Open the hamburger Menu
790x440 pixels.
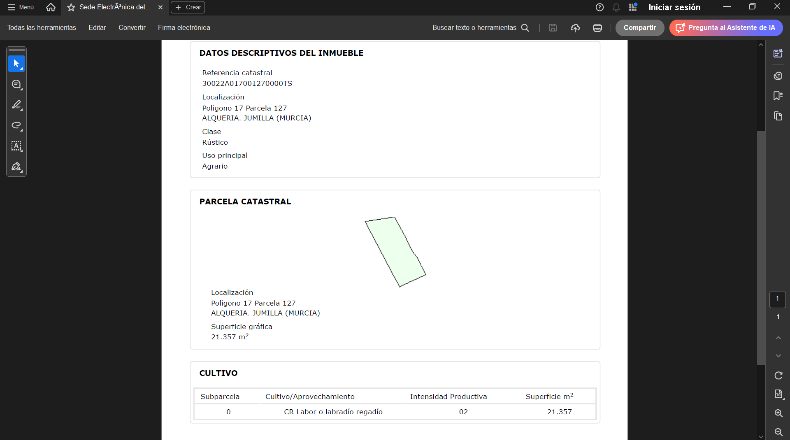tap(20, 7)
